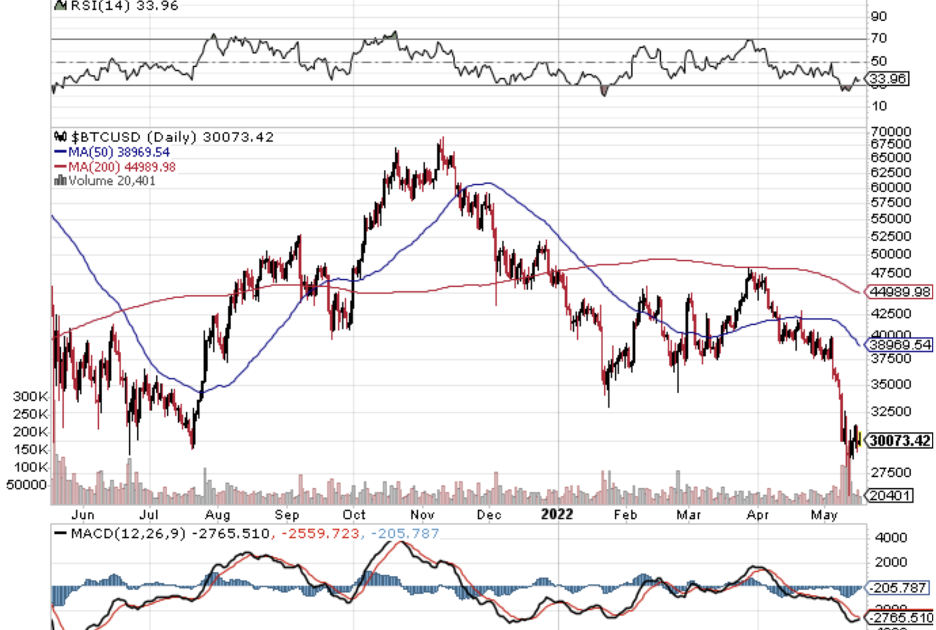Click the Volume bar-chart legend icon
The image size is (936, 630).
(59, 181)
